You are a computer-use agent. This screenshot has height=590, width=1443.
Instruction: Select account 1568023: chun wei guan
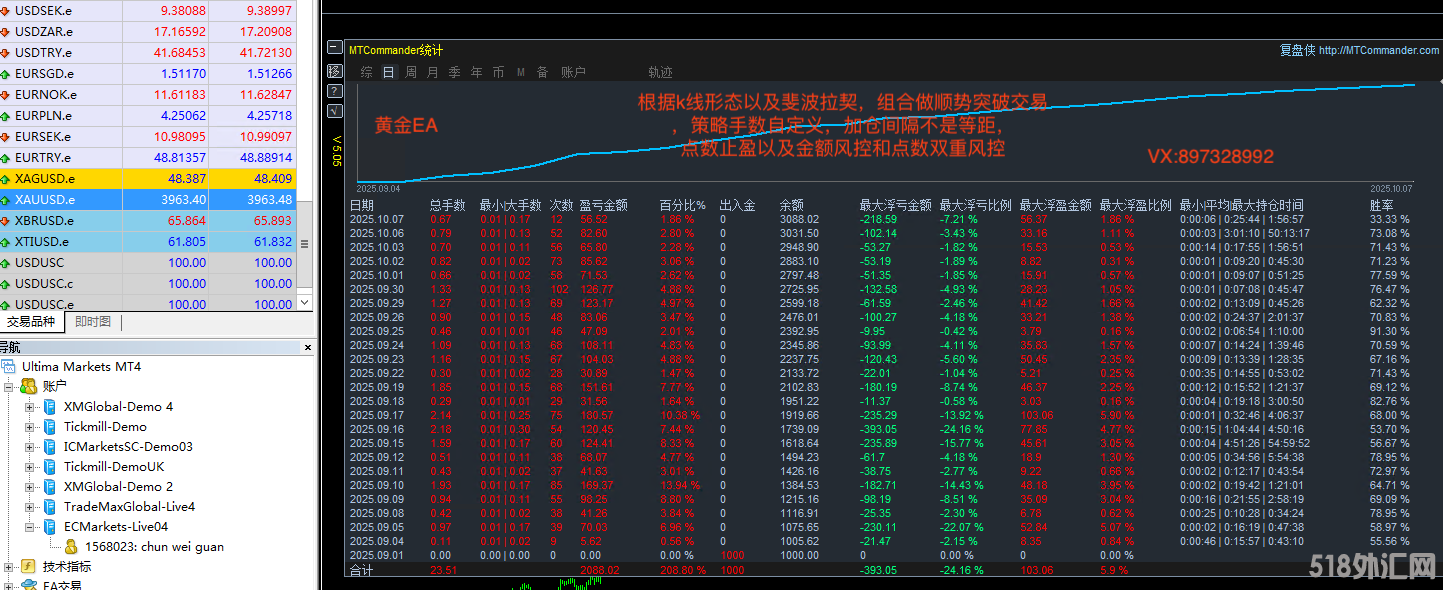click(x=153, y=546)
